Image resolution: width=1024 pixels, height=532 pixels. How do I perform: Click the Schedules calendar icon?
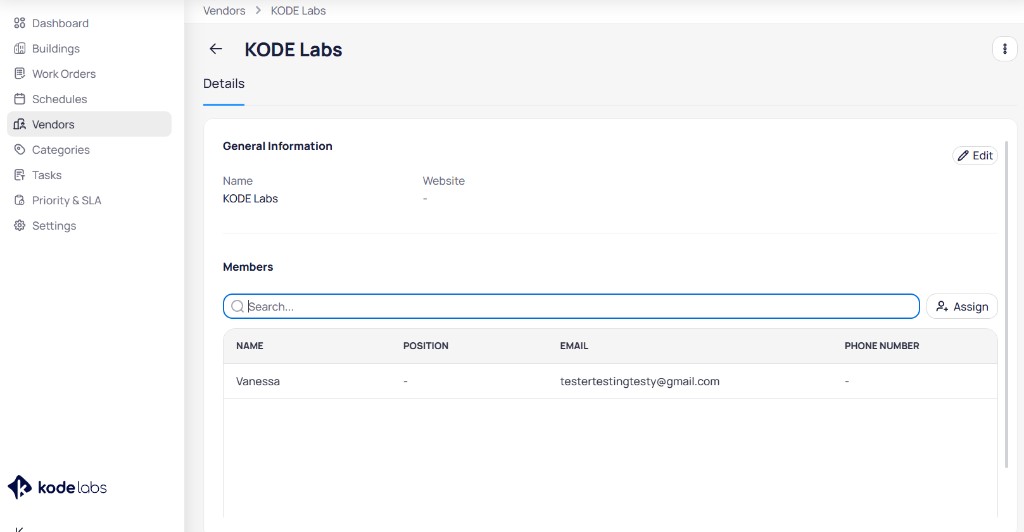pos(20,99)
